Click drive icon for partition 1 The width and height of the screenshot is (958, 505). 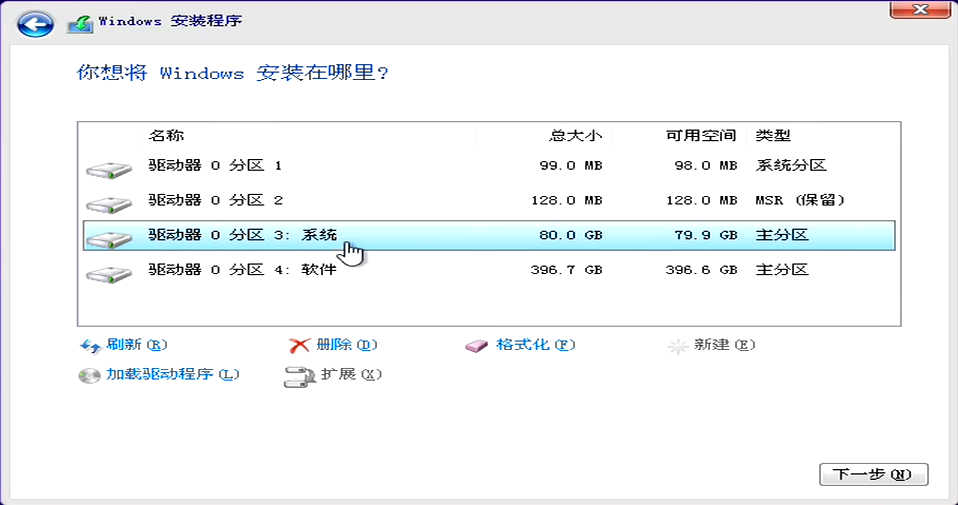click(108, 170)
